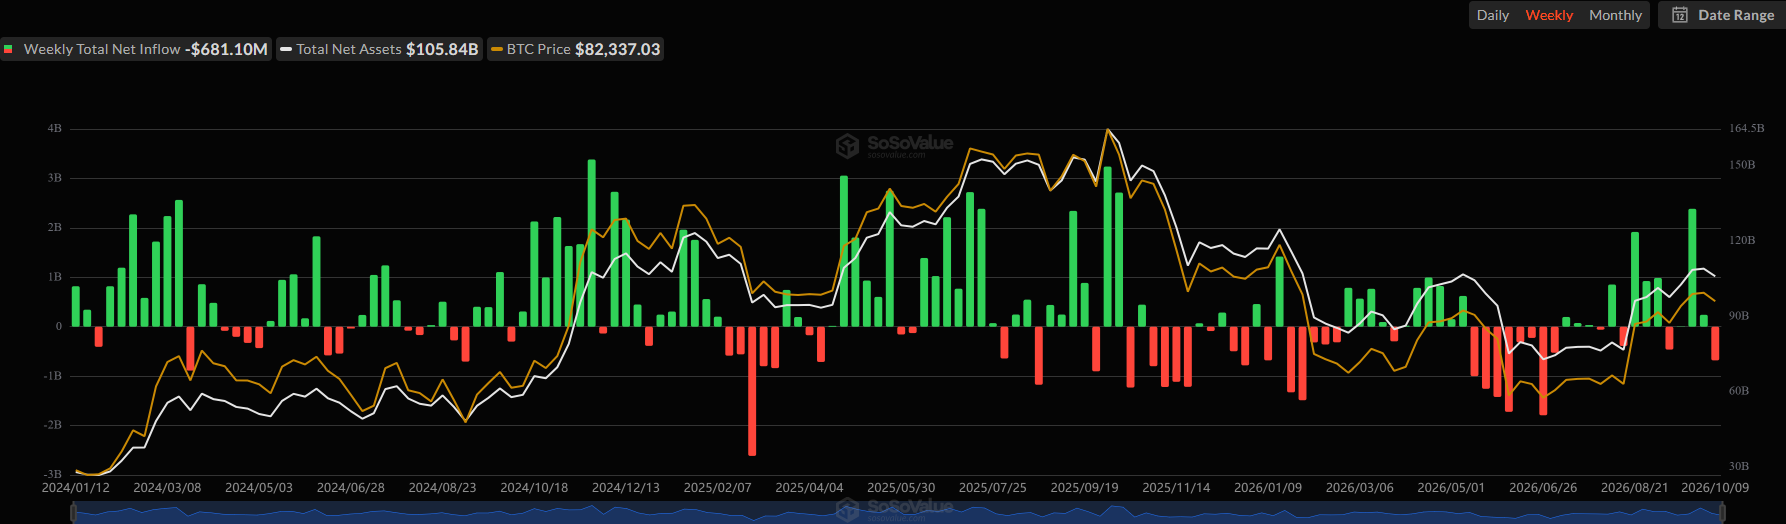
Task: Click the 2025/05/30 date label
Action: pos(901,488)
